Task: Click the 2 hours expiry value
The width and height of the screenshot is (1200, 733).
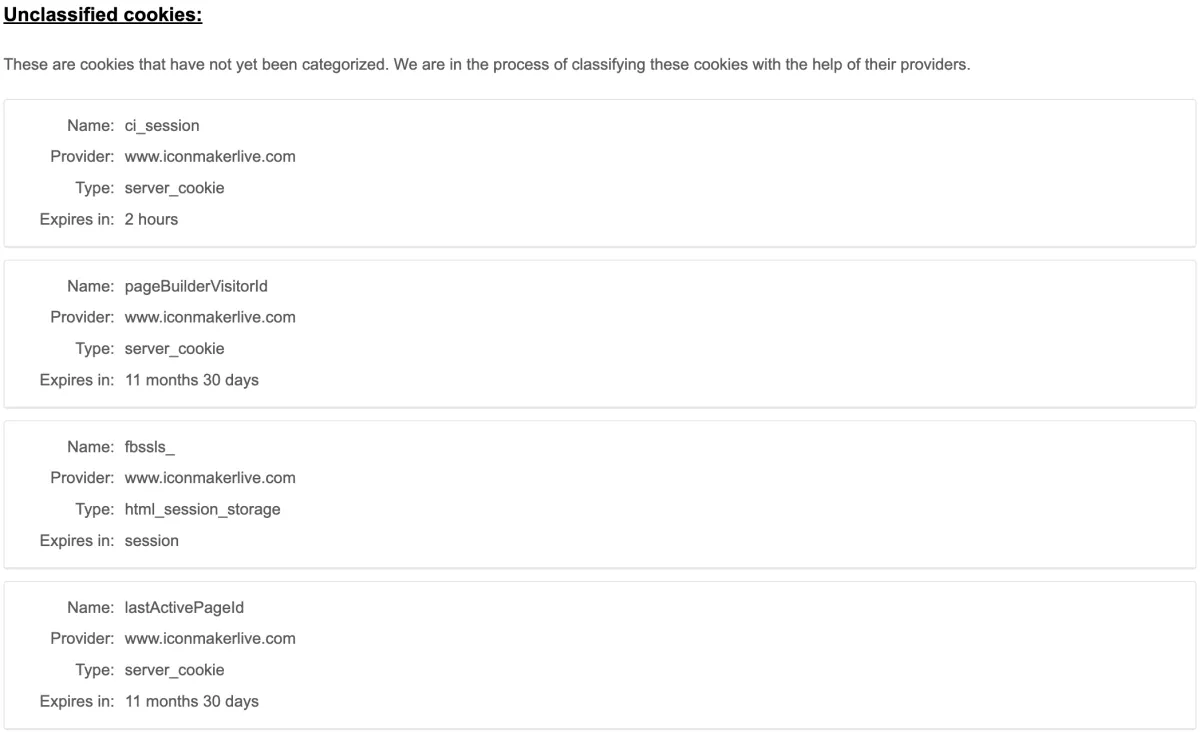Action: (151, 219)
